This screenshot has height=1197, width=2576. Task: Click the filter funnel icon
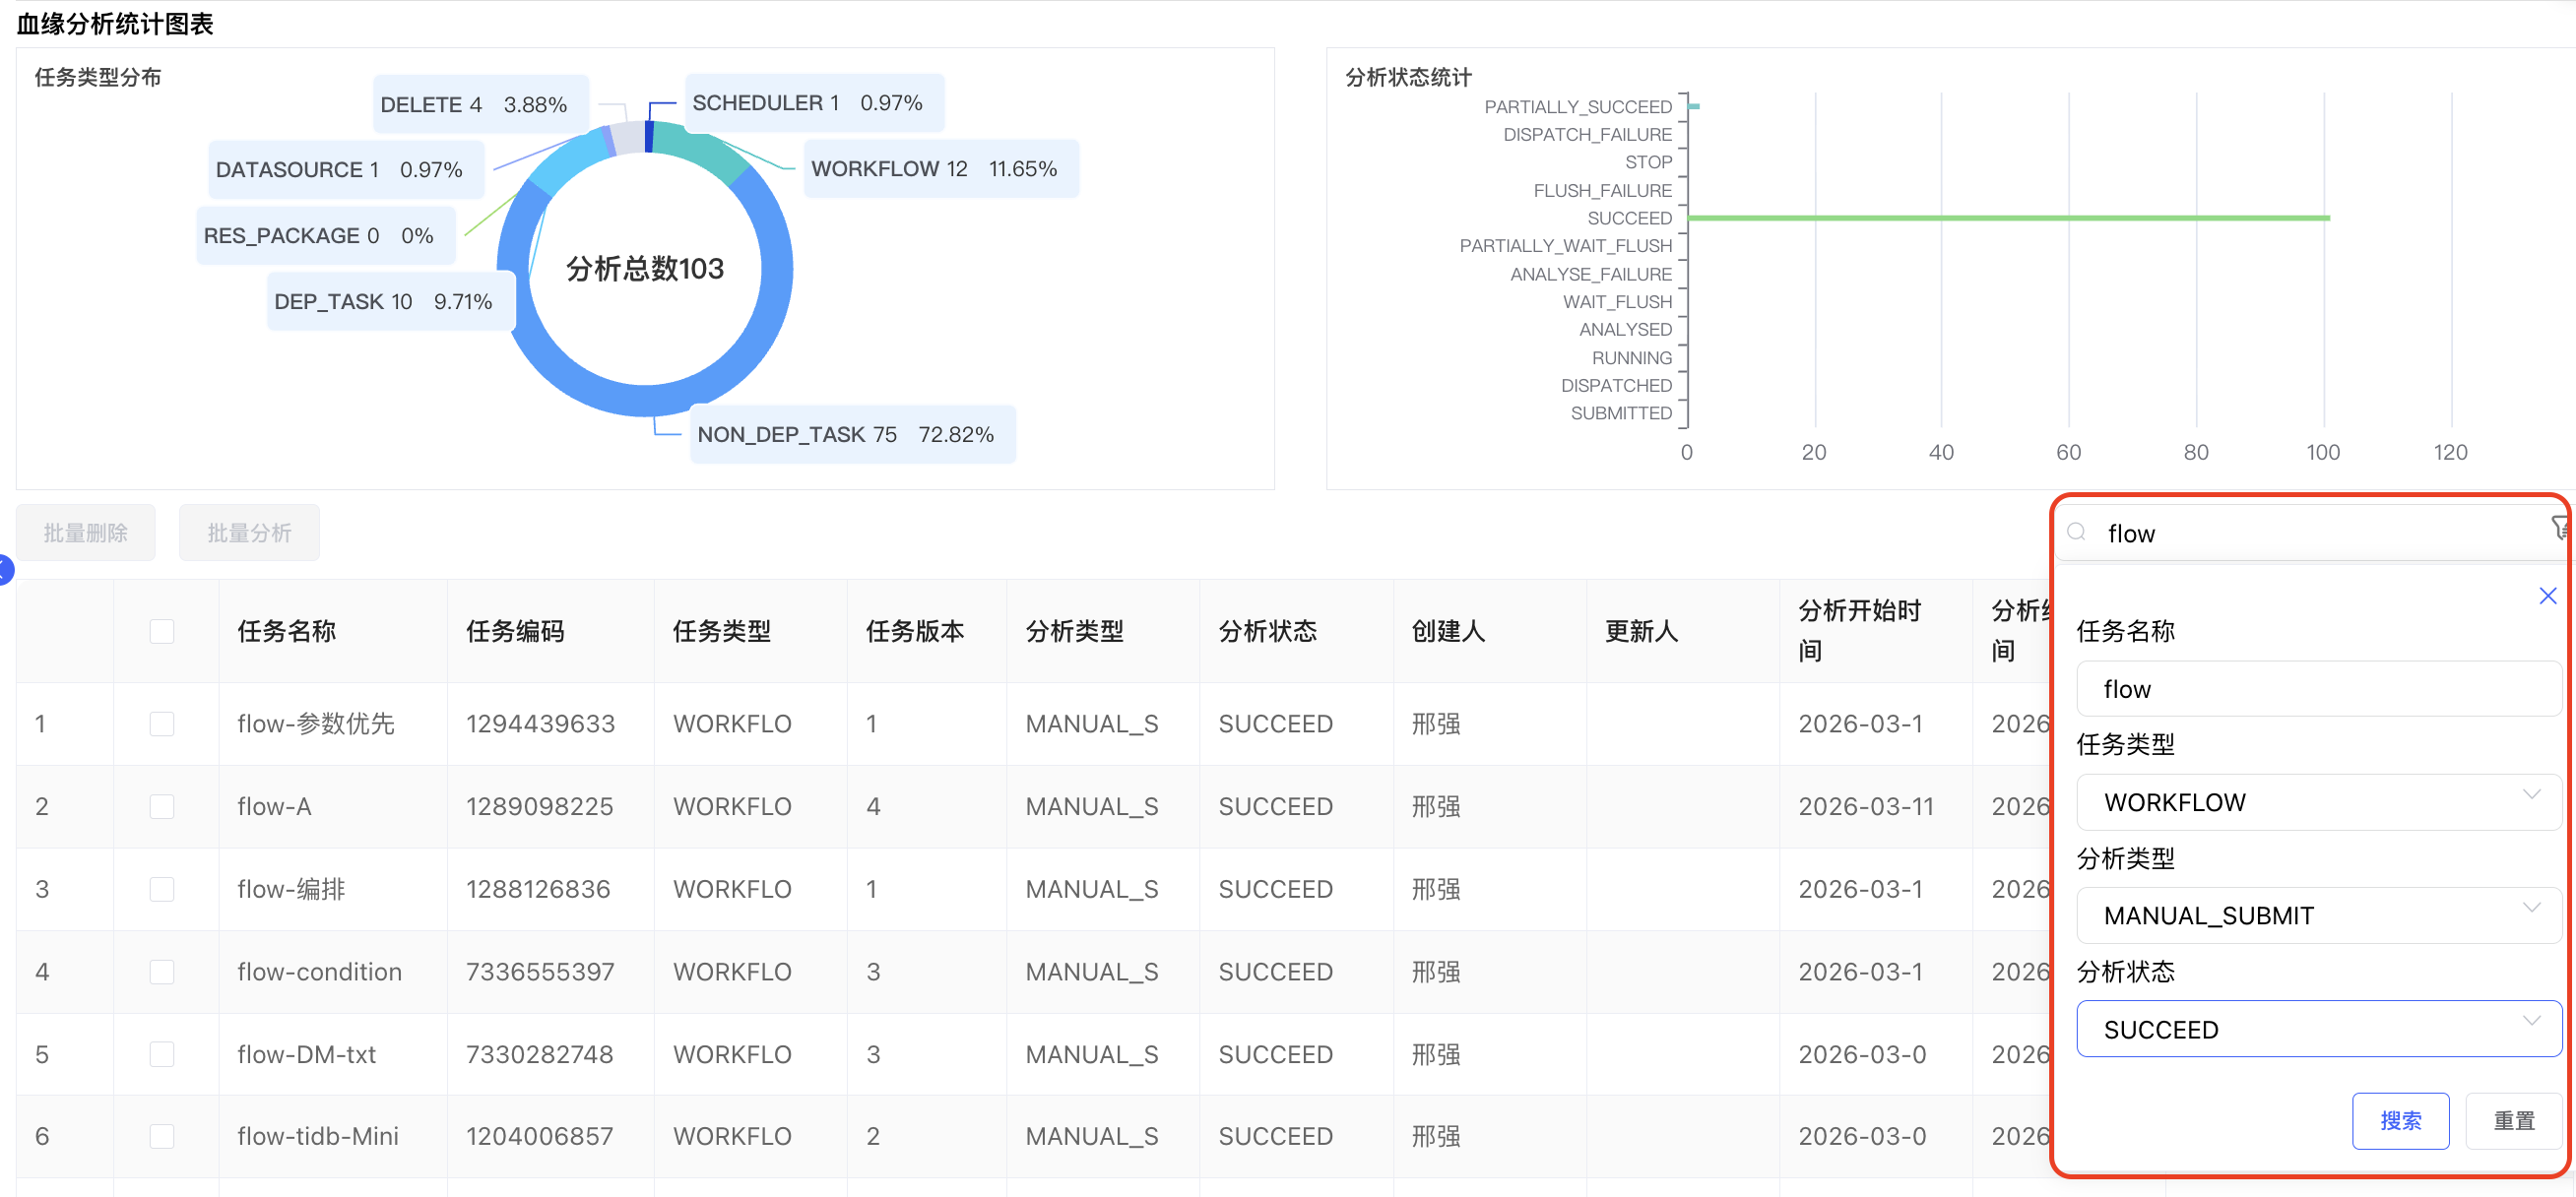2560,527
